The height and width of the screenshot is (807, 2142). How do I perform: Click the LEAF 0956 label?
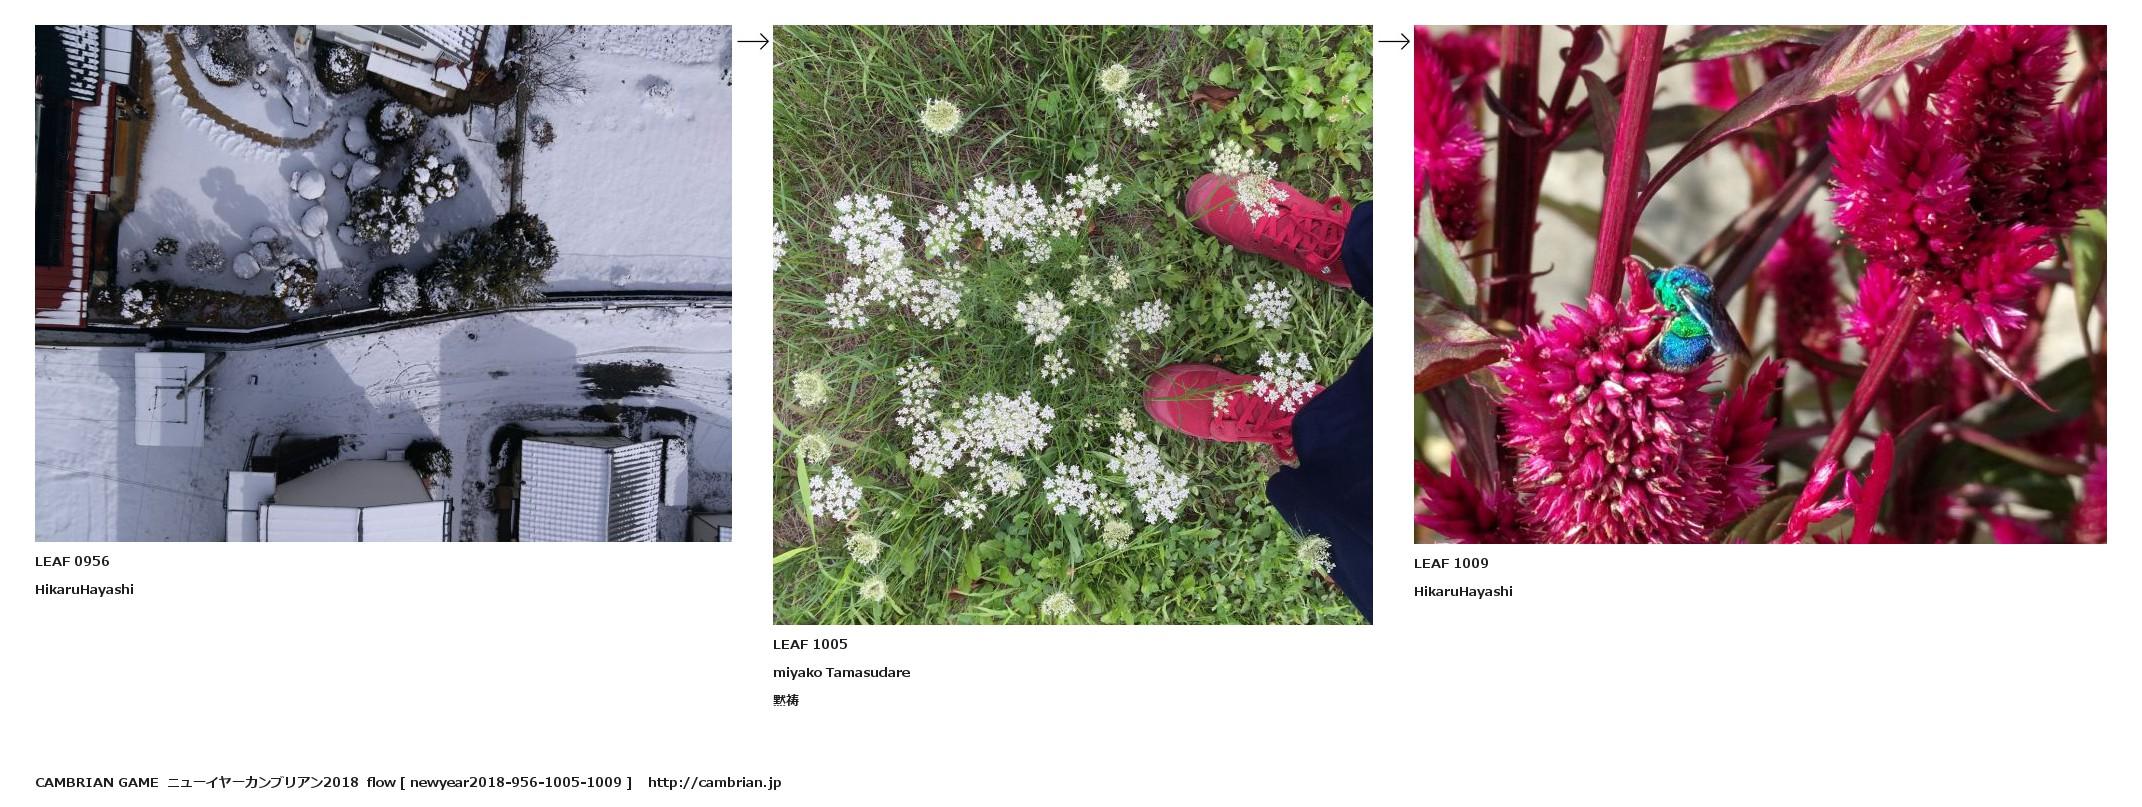(72, 561)
